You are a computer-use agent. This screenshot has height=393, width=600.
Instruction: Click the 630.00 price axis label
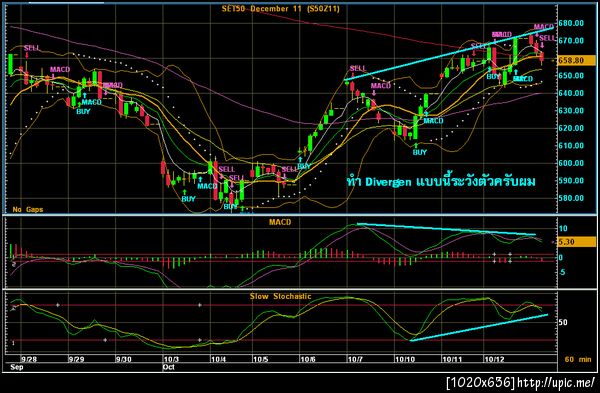(571, 111)
